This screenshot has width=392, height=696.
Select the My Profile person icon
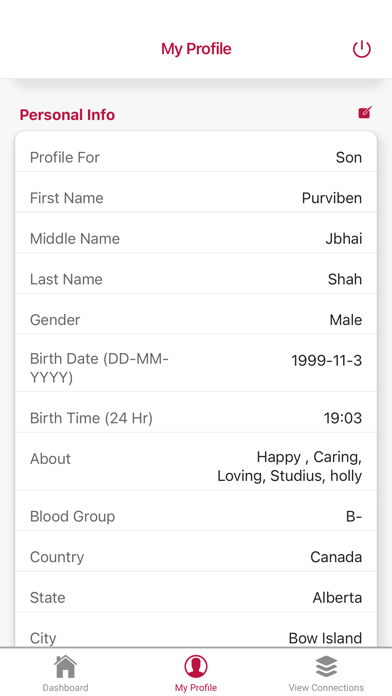(196, 666)
